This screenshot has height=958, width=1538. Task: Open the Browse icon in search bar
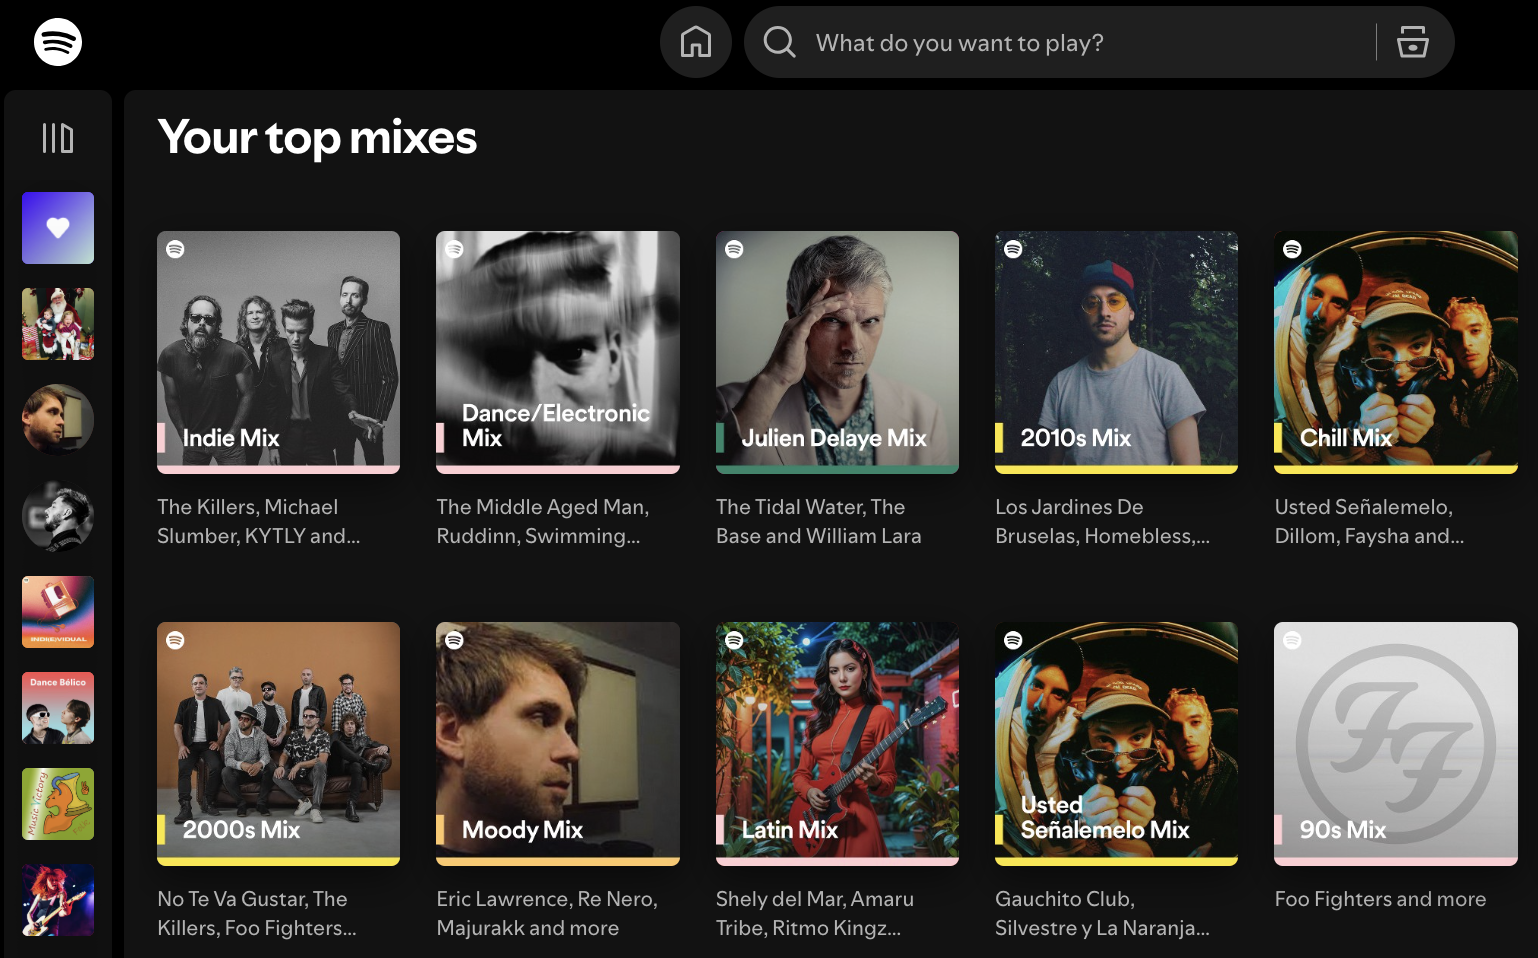coord(1412,42)
